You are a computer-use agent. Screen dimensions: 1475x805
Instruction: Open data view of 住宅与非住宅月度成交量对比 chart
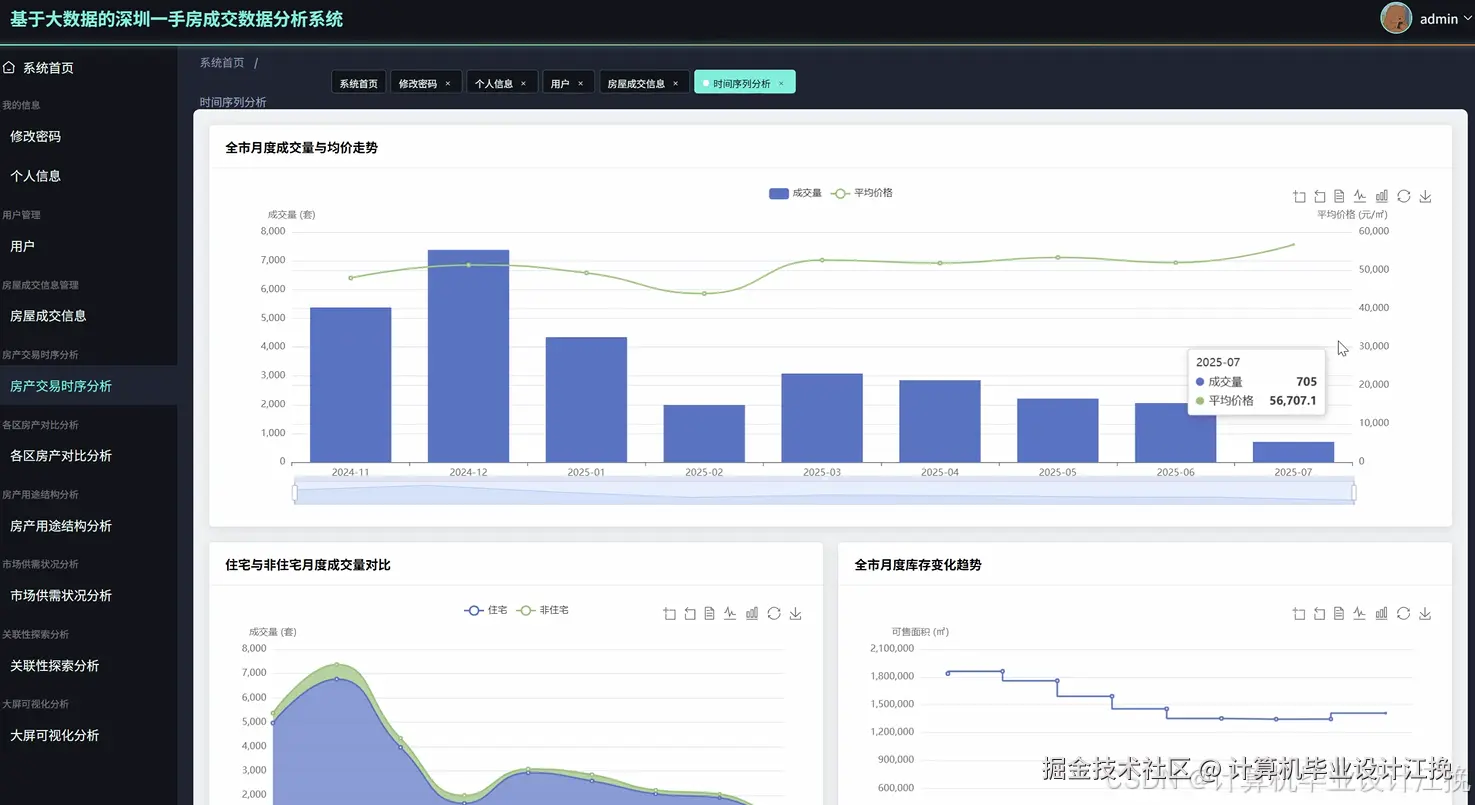click(709, 614)
